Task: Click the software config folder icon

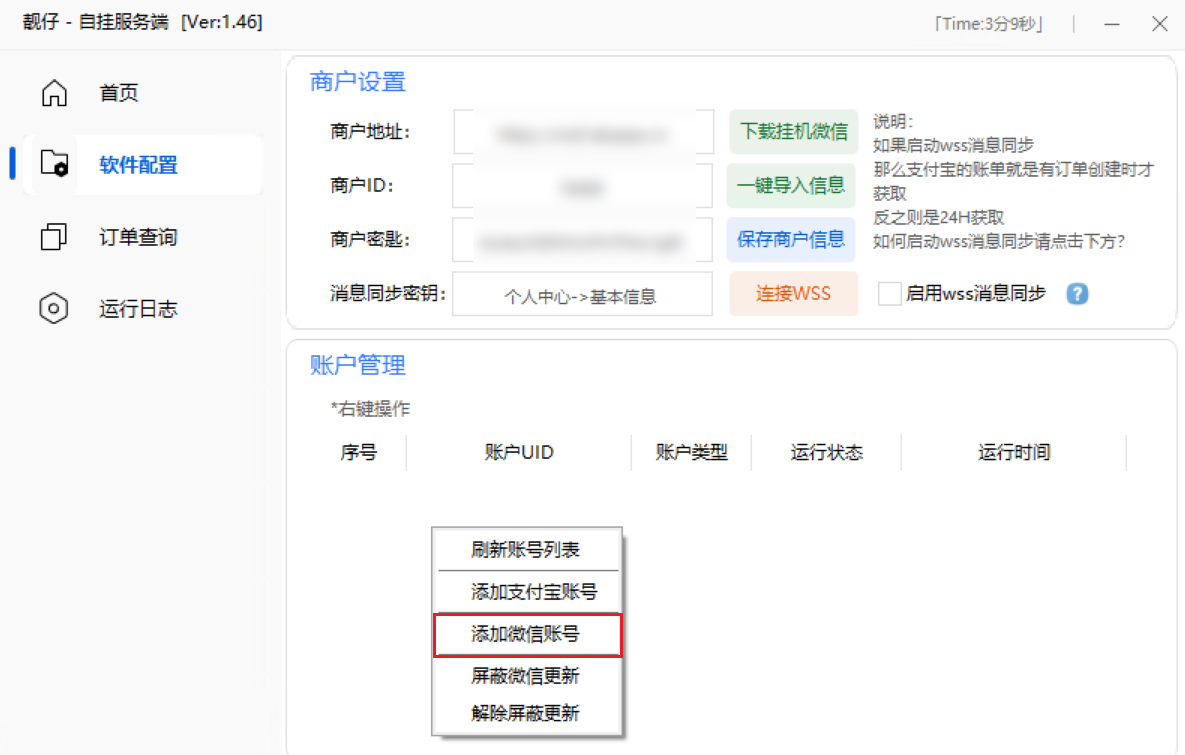Action: point(54,163)
